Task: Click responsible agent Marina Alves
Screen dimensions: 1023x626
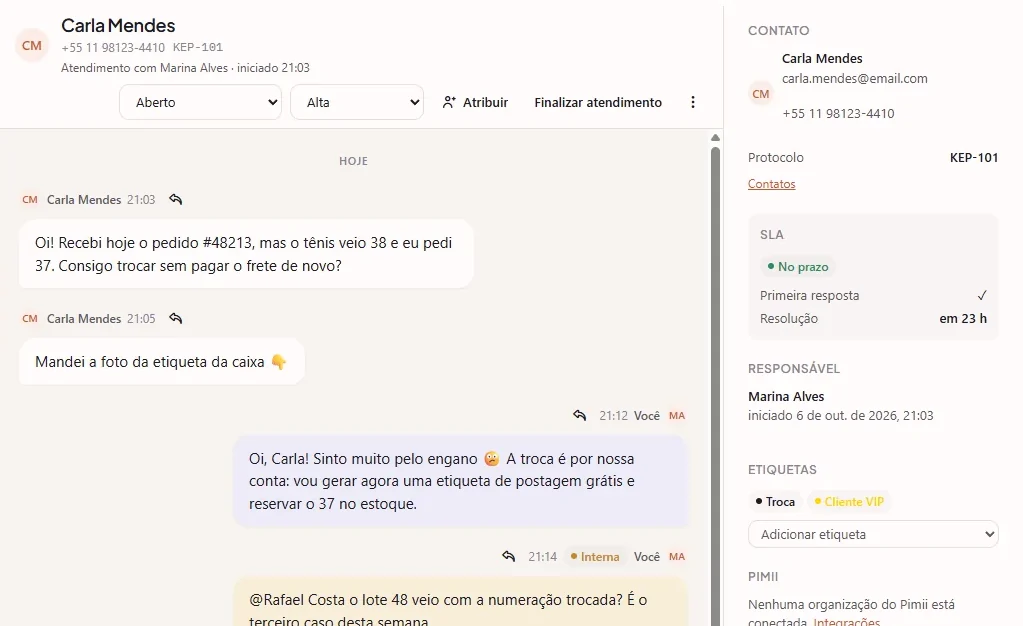Action: coord(786,396)
